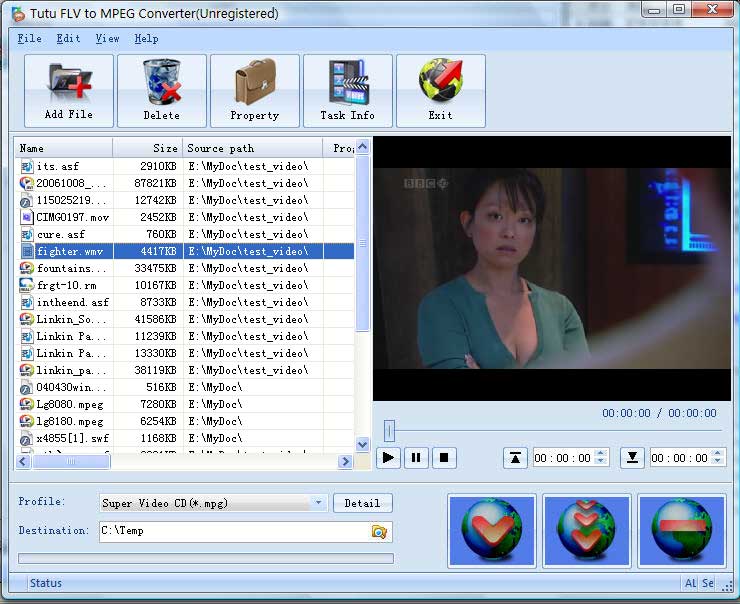Decrease the start time stepper
Viewport: 740px width, 604px height.
(601, 461)
